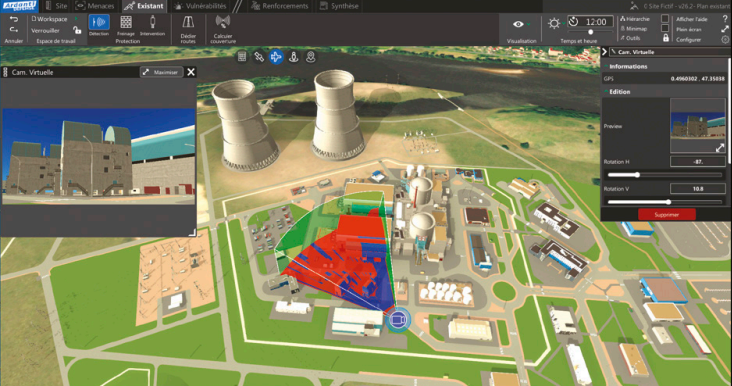Viewport: 732px width, 386px height.
Task: Click the Plein écran arrows icon
Action: pyautogui.click(x=725, y=29)
